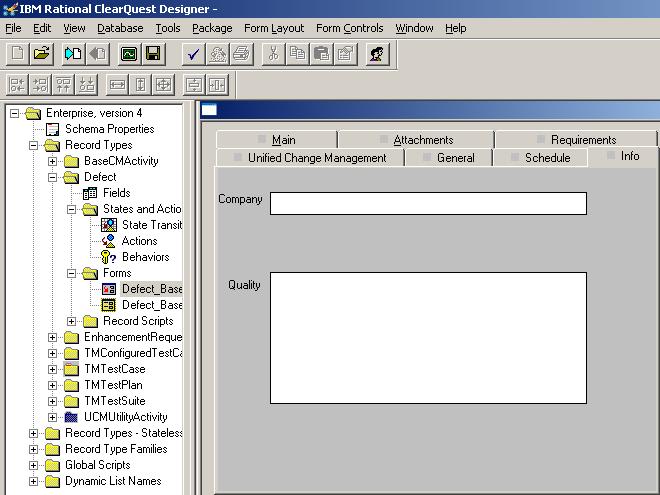Switch to the Unified Change Management tab
This screenshot has width=660, height=495.
tap(310, 158)
